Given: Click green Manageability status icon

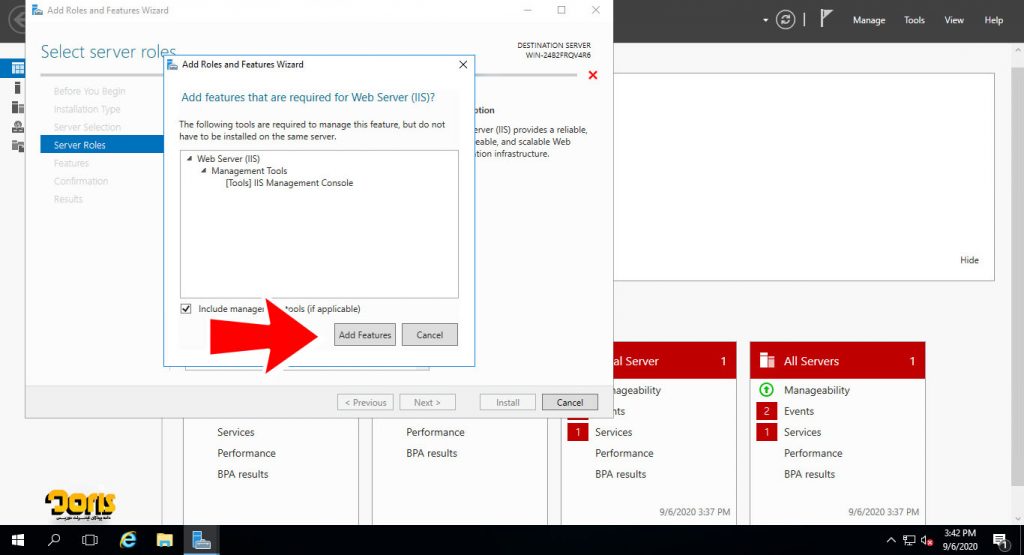Looking at the screenshot, I should pyautogui.click(x=766, y=390).
